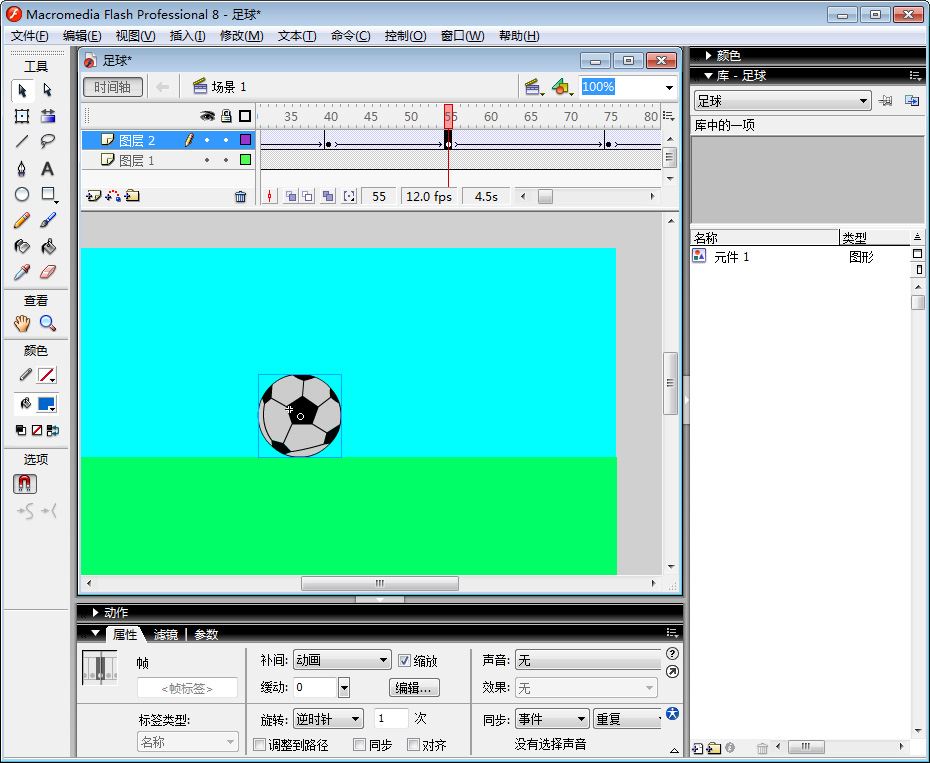930x763 pixels.
Task: Select the Ink Bottle tool
Action: [22, 246]
